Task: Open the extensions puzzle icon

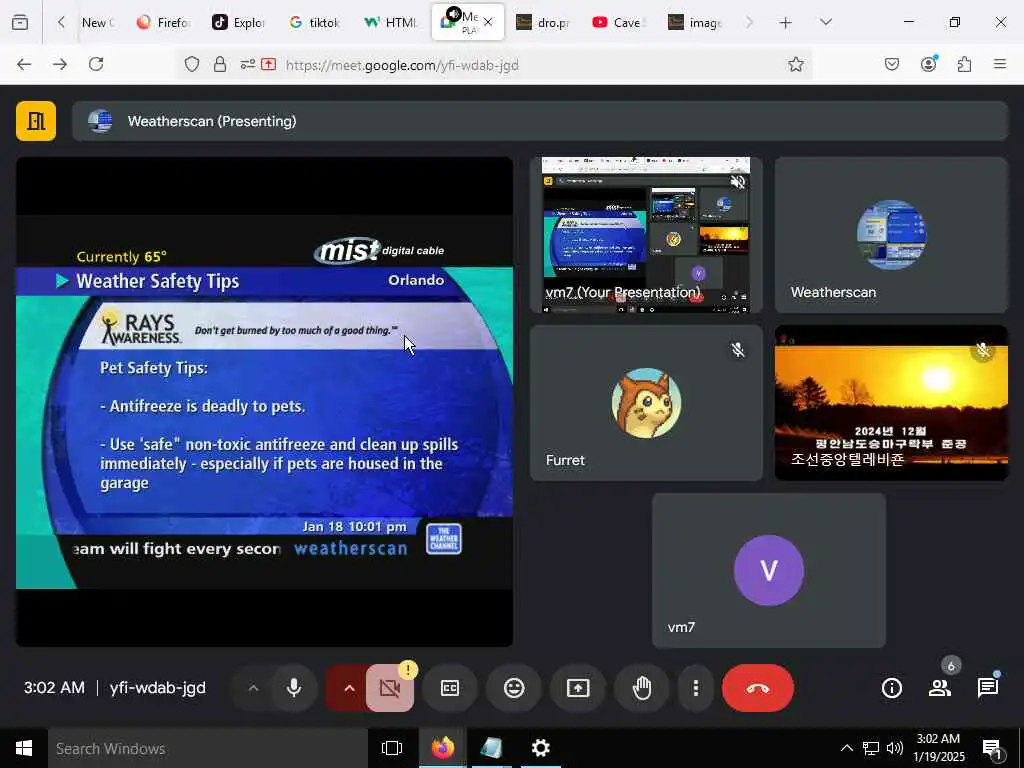Action: pos(964,64)
